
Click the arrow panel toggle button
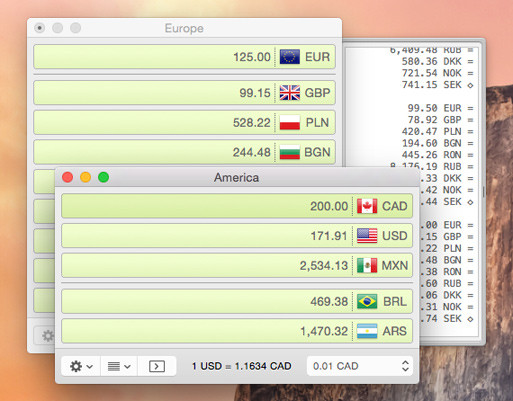coord(157,366)
